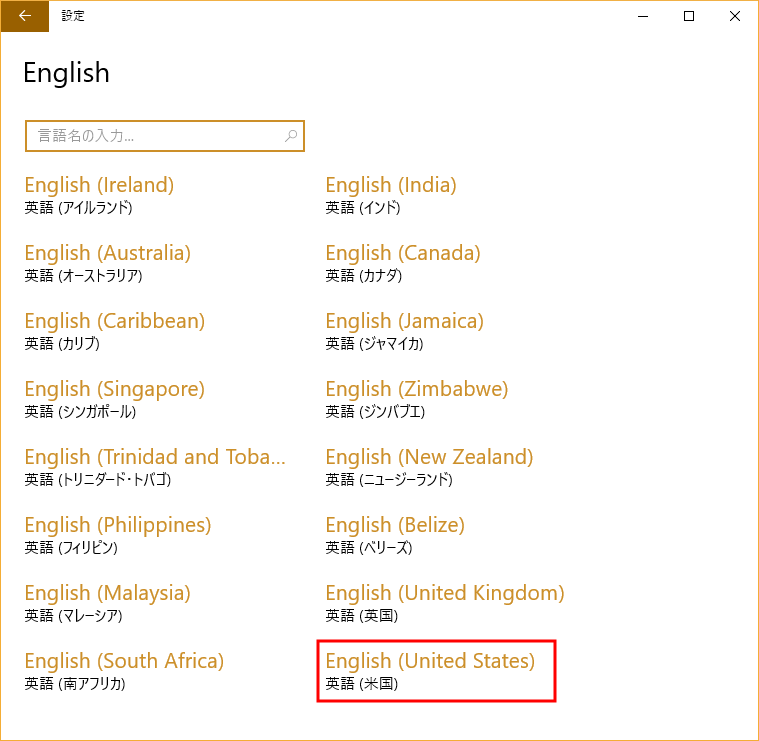Select English (Ireland)
Image resolution: width=759 pixels, height=741 pixels.
click(x=100, y=195)
